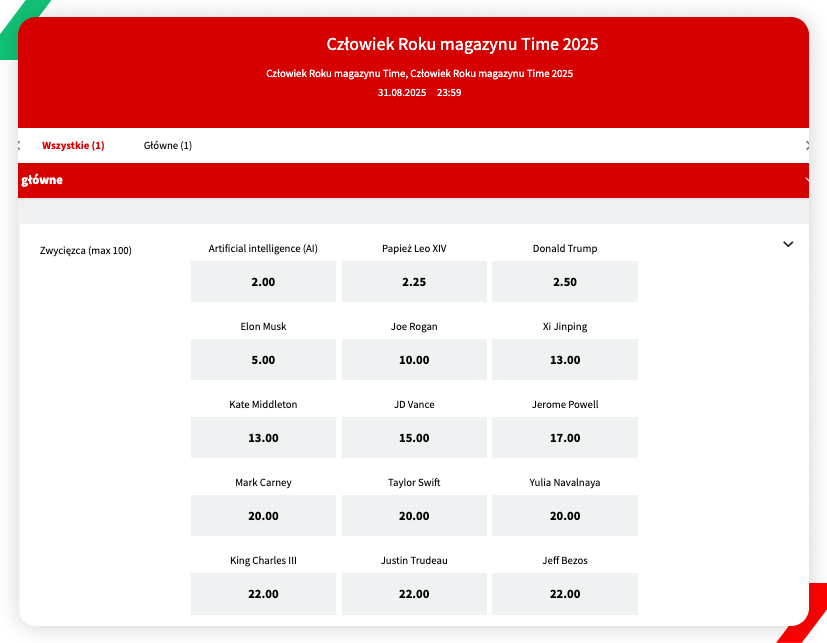Choose King Charles III odds 22.00
Viewport: 827px width, 643px height.
(x=263, y=594)
